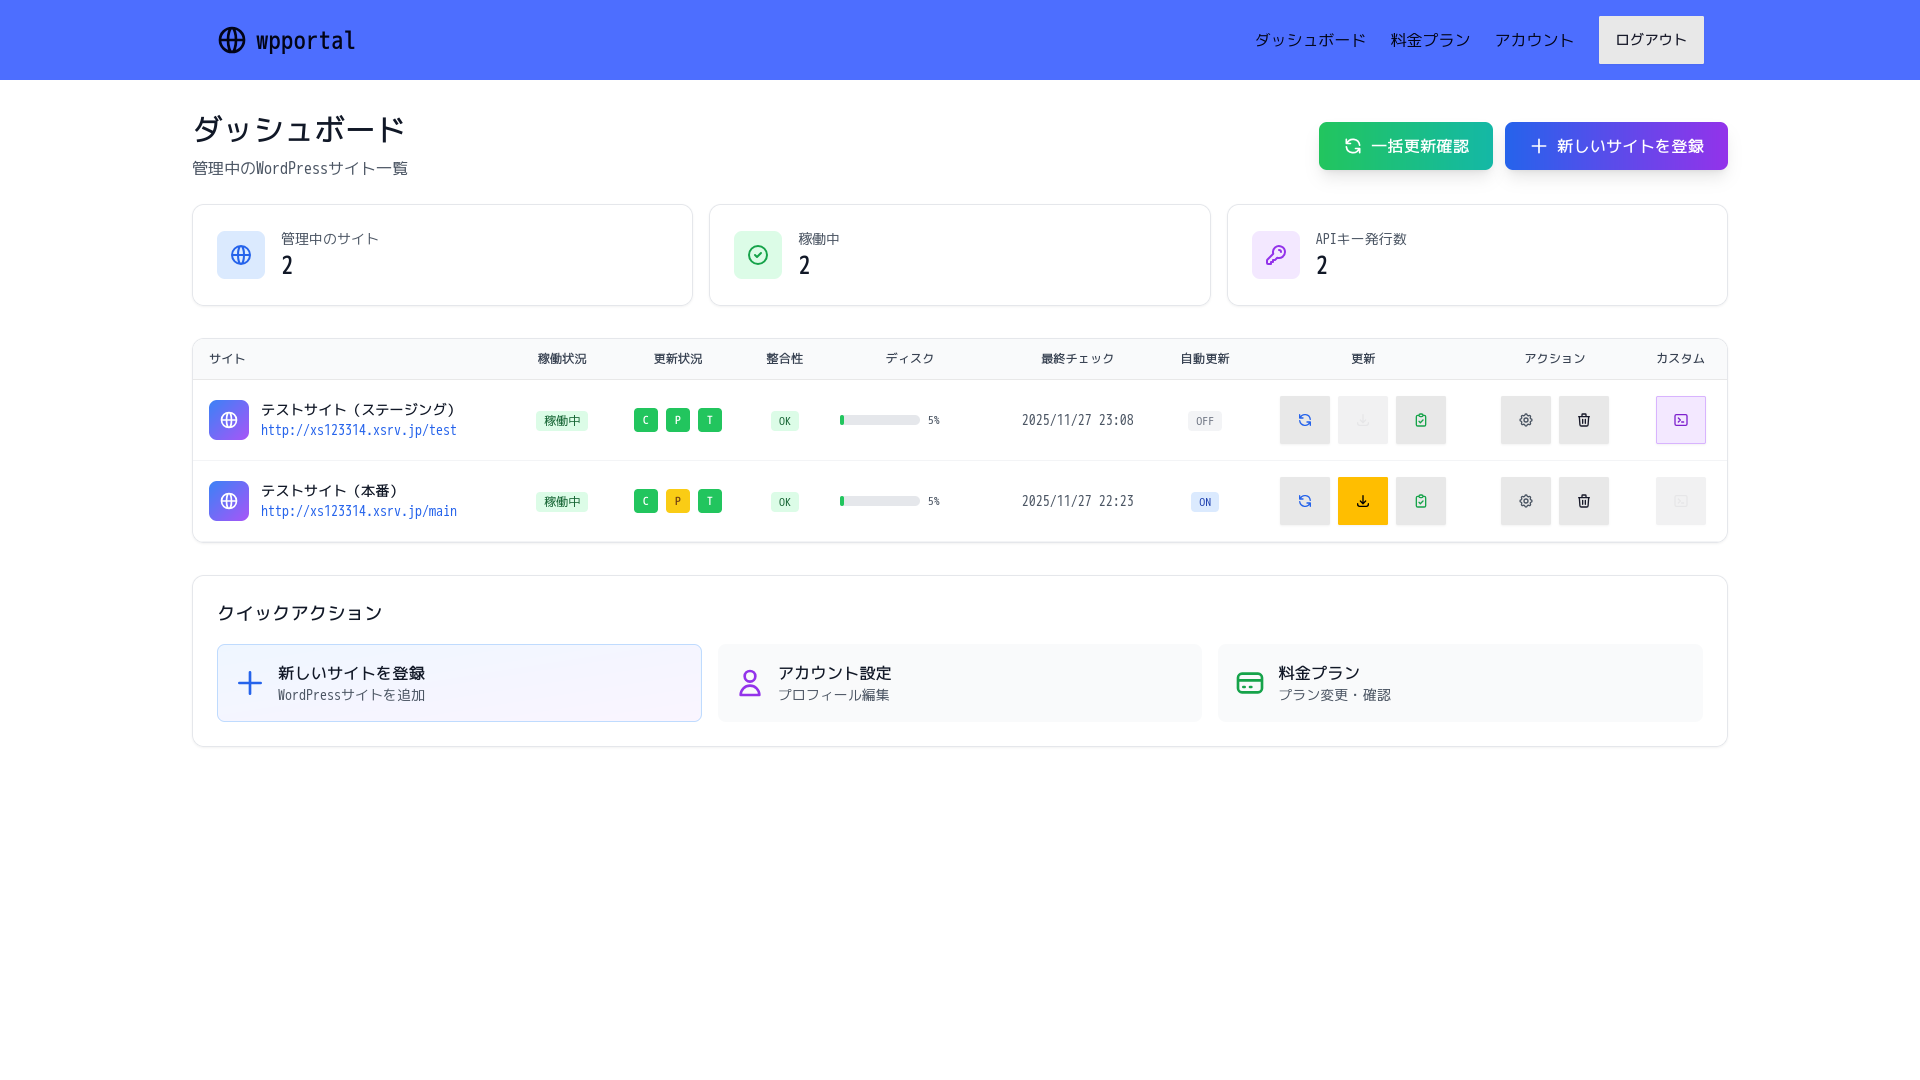Open http://xs123314.xsrv.jp/test site link

358,430
